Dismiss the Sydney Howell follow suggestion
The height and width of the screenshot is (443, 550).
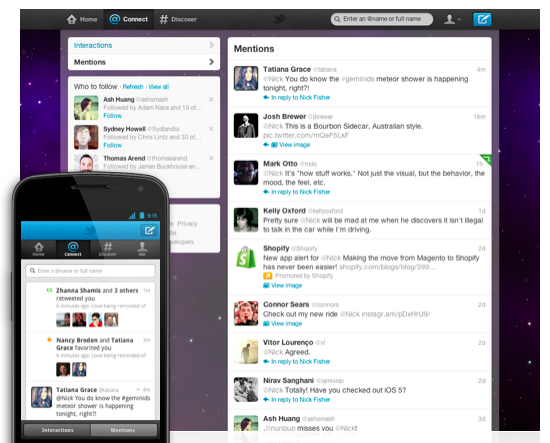211,129
